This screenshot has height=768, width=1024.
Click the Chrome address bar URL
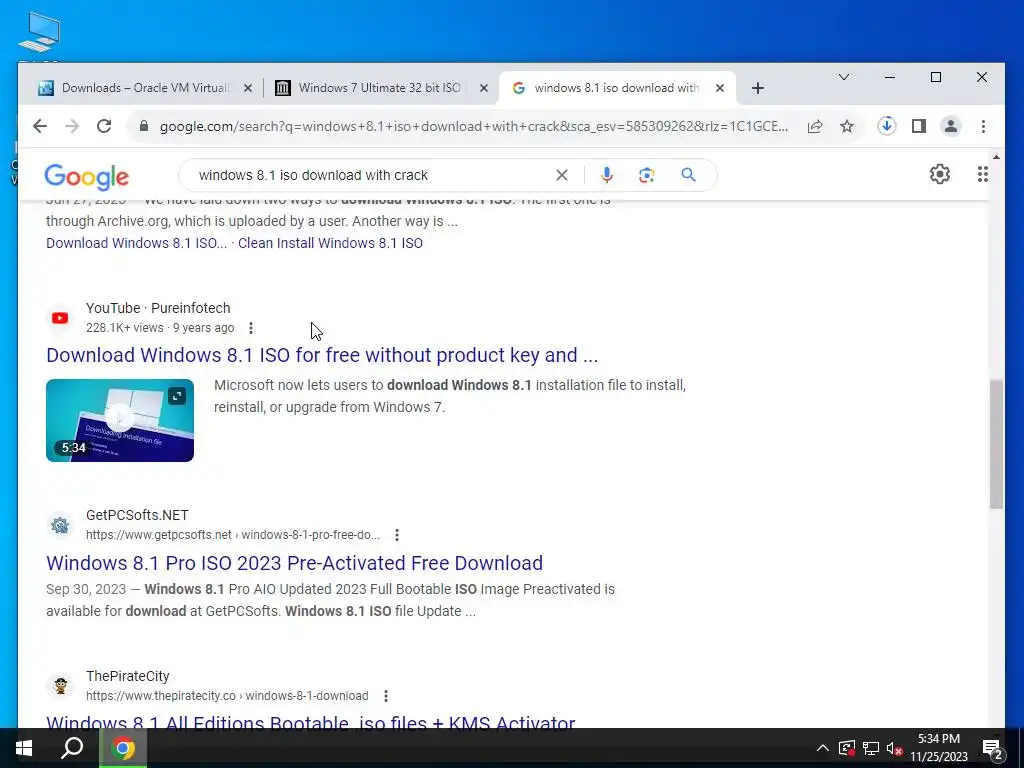473,126
